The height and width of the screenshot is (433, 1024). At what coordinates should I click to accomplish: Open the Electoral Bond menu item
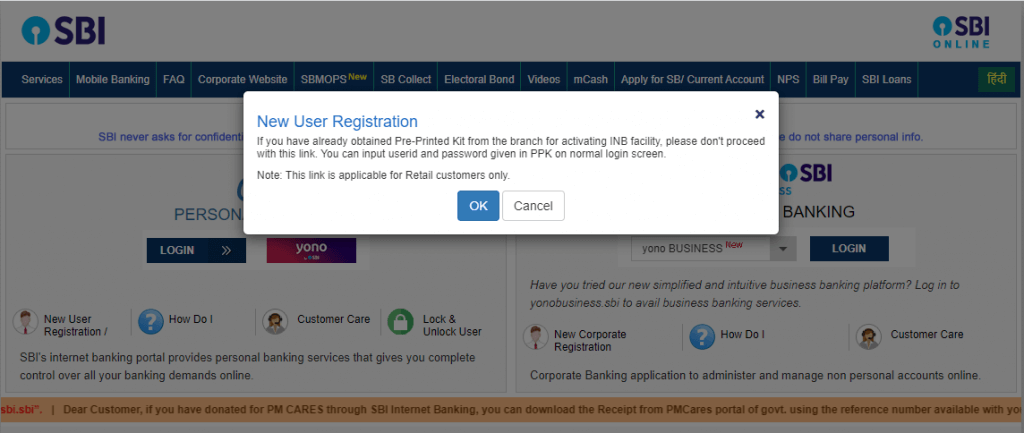pos(479,80)
